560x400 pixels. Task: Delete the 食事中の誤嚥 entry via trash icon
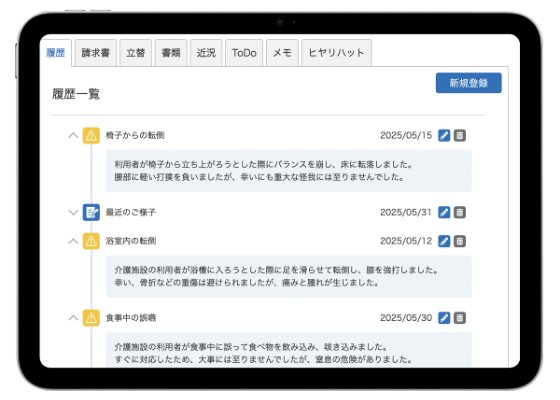pyautogui.click(x=460, y=318)
